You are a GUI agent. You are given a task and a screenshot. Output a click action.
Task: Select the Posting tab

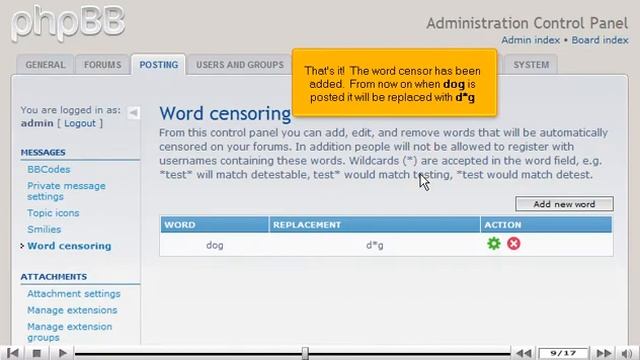159,65
